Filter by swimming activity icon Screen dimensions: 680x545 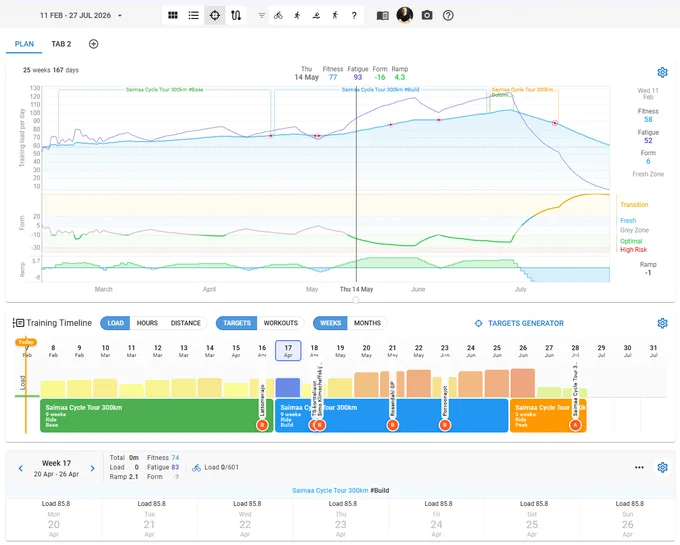316,16
